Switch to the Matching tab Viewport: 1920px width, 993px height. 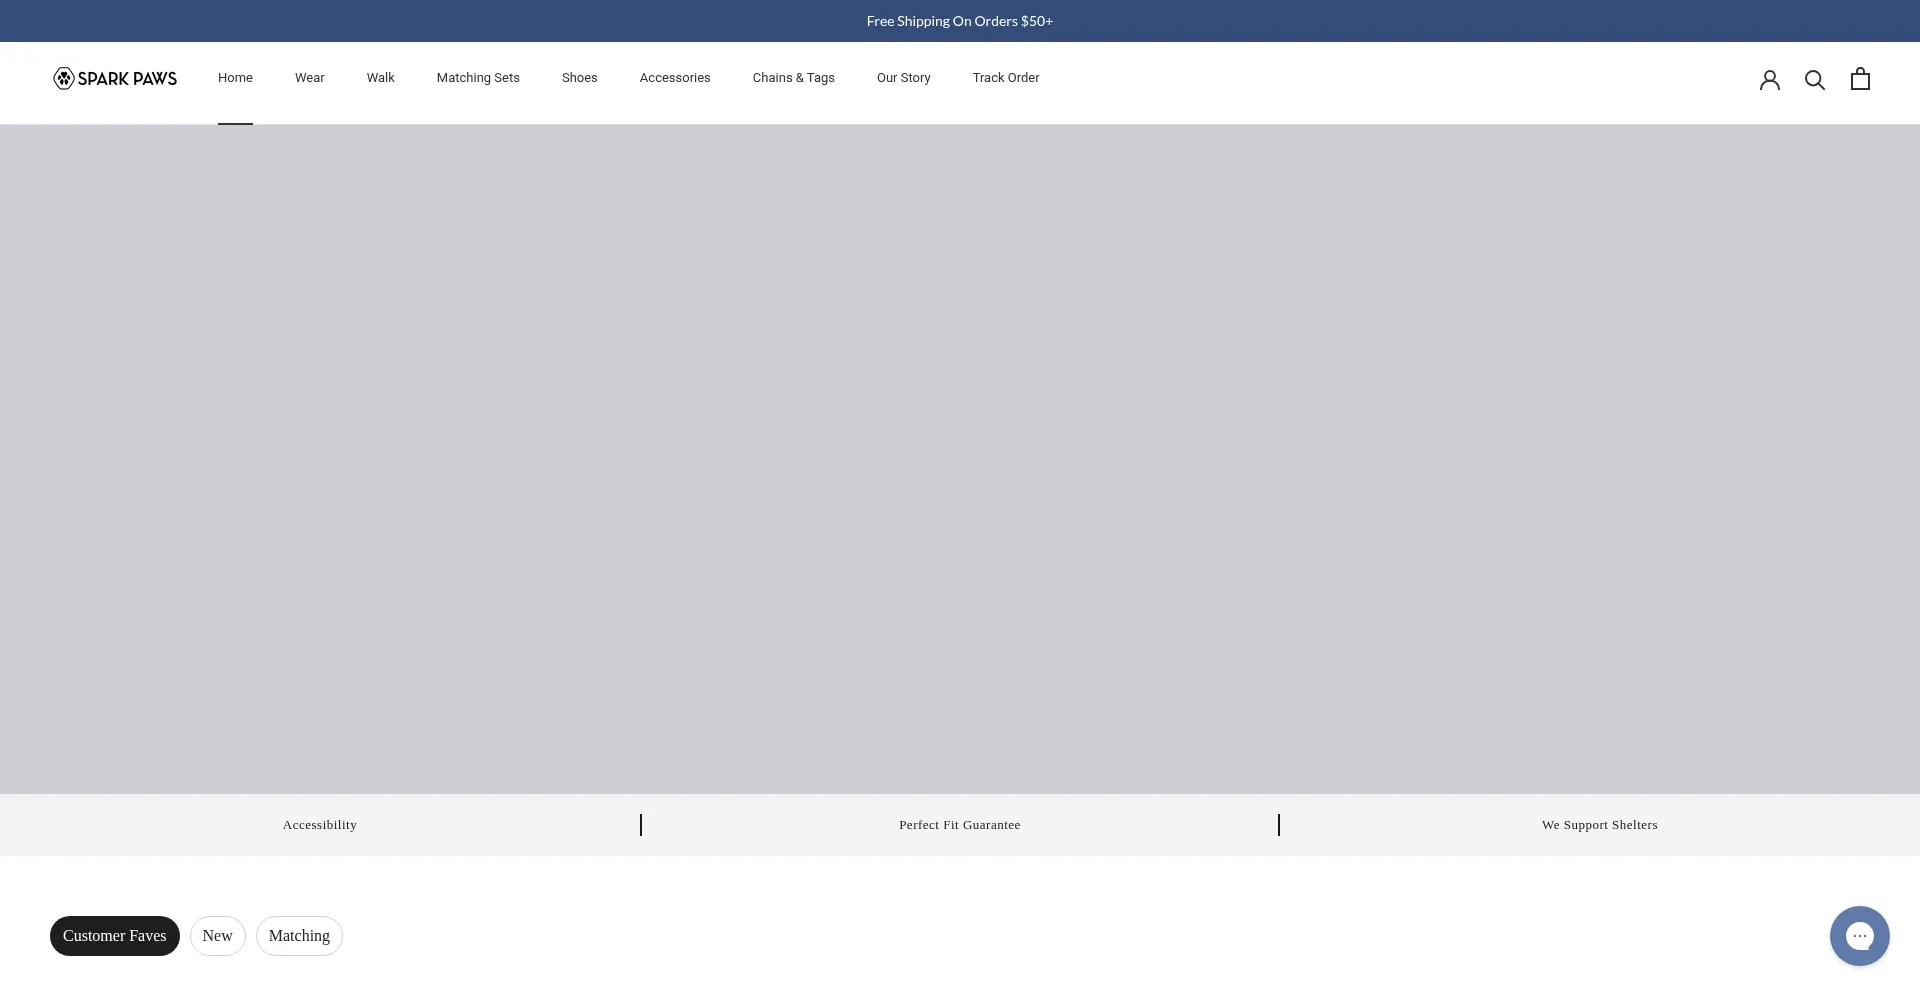tap(299, 936)
